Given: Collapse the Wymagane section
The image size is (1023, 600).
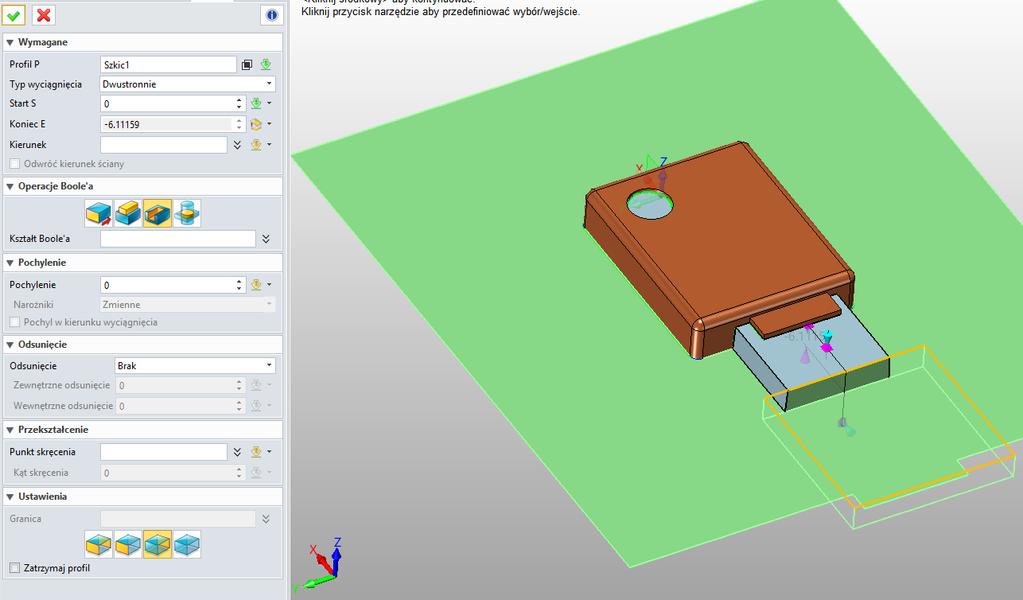Looking at the screenshot, I should pyautogui.click(x=10, y=42).
